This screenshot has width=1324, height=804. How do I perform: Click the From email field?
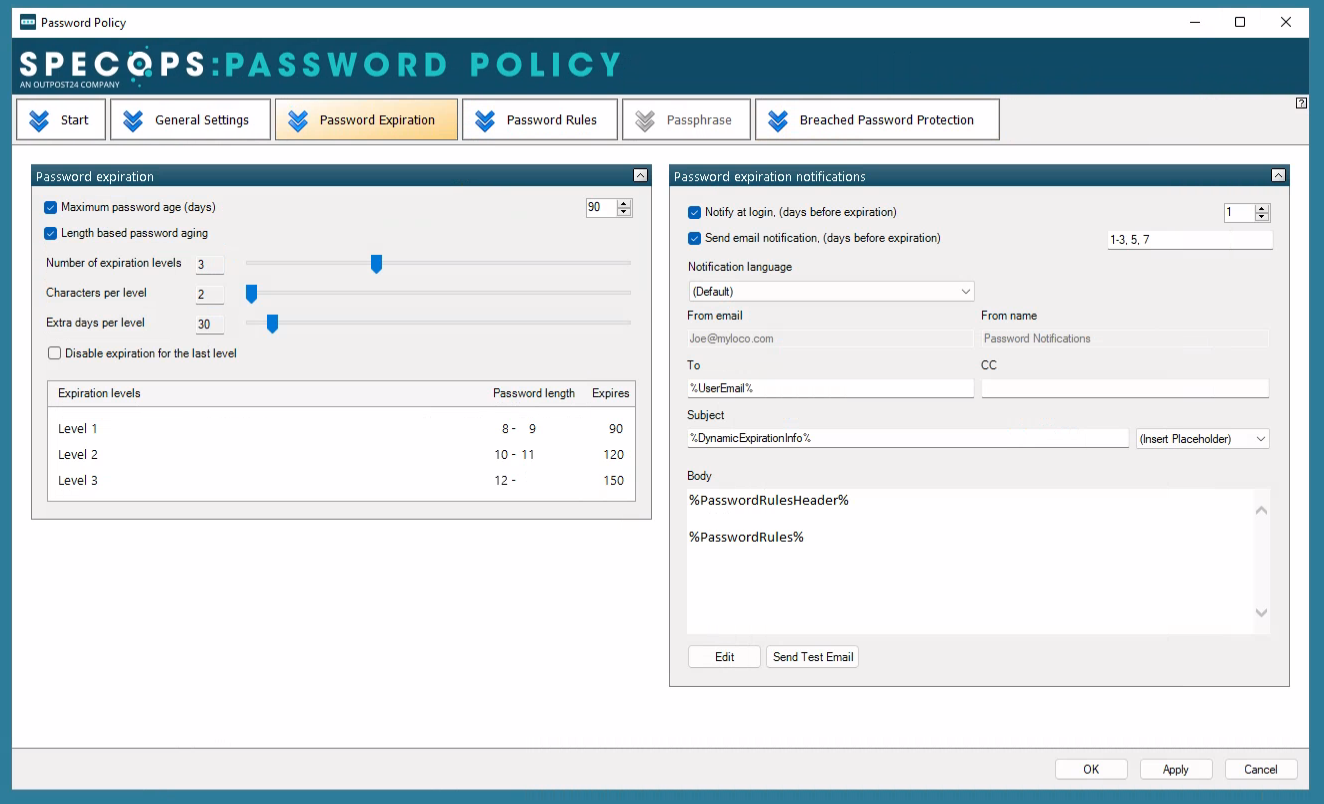pos(831,339)
